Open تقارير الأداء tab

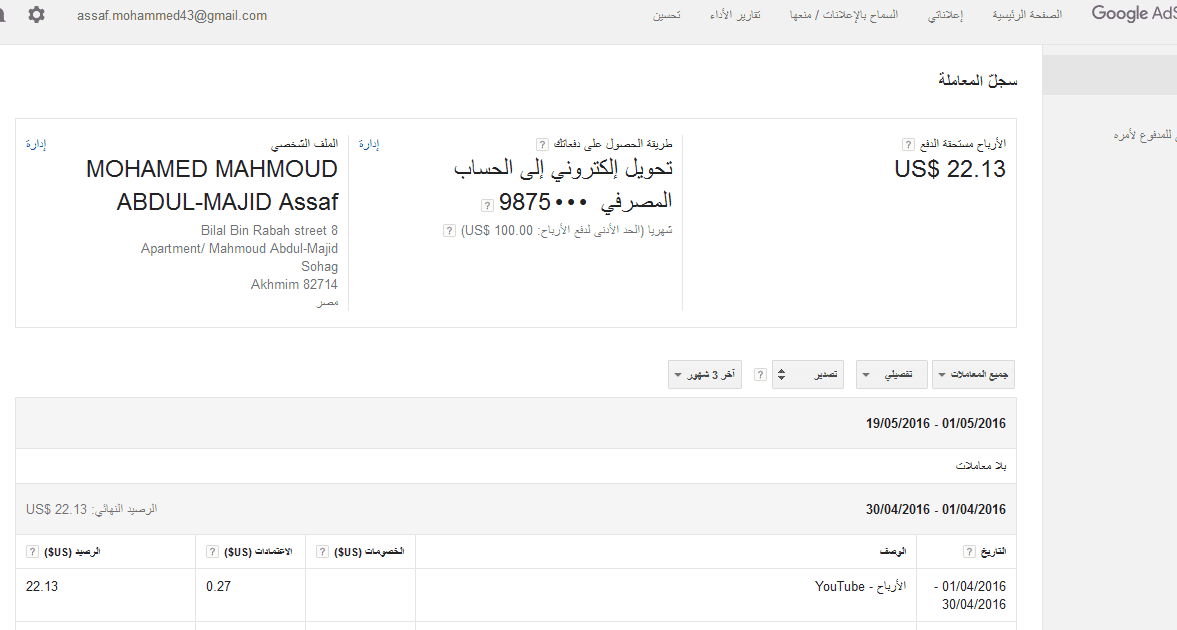[735, 15]
